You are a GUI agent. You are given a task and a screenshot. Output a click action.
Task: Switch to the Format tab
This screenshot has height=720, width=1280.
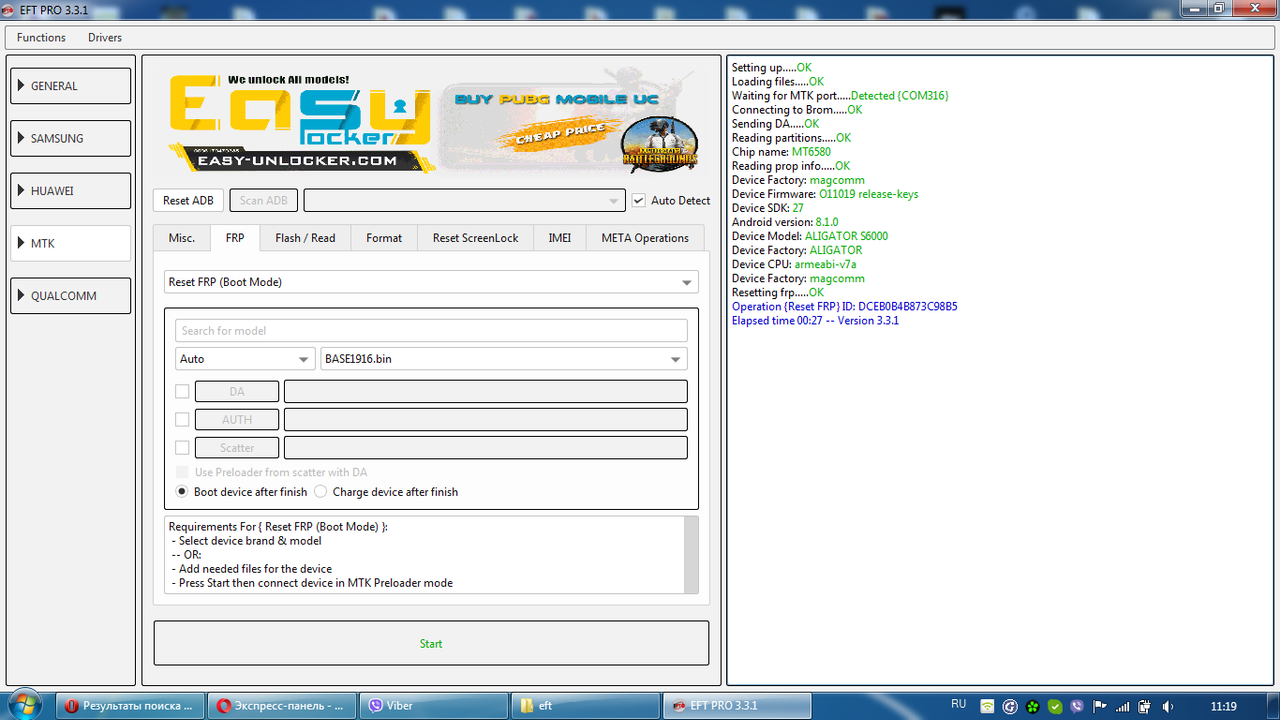tap(384, 238)
